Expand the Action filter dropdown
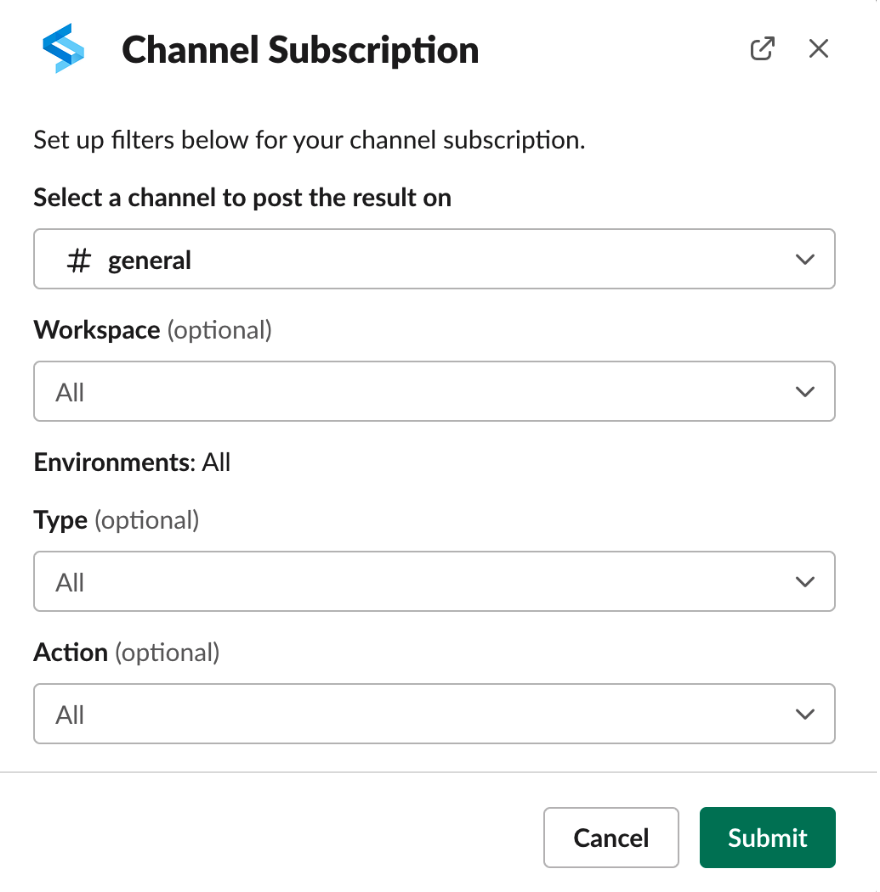This screenshot has width=880, height=892. (x=434, y=714)
